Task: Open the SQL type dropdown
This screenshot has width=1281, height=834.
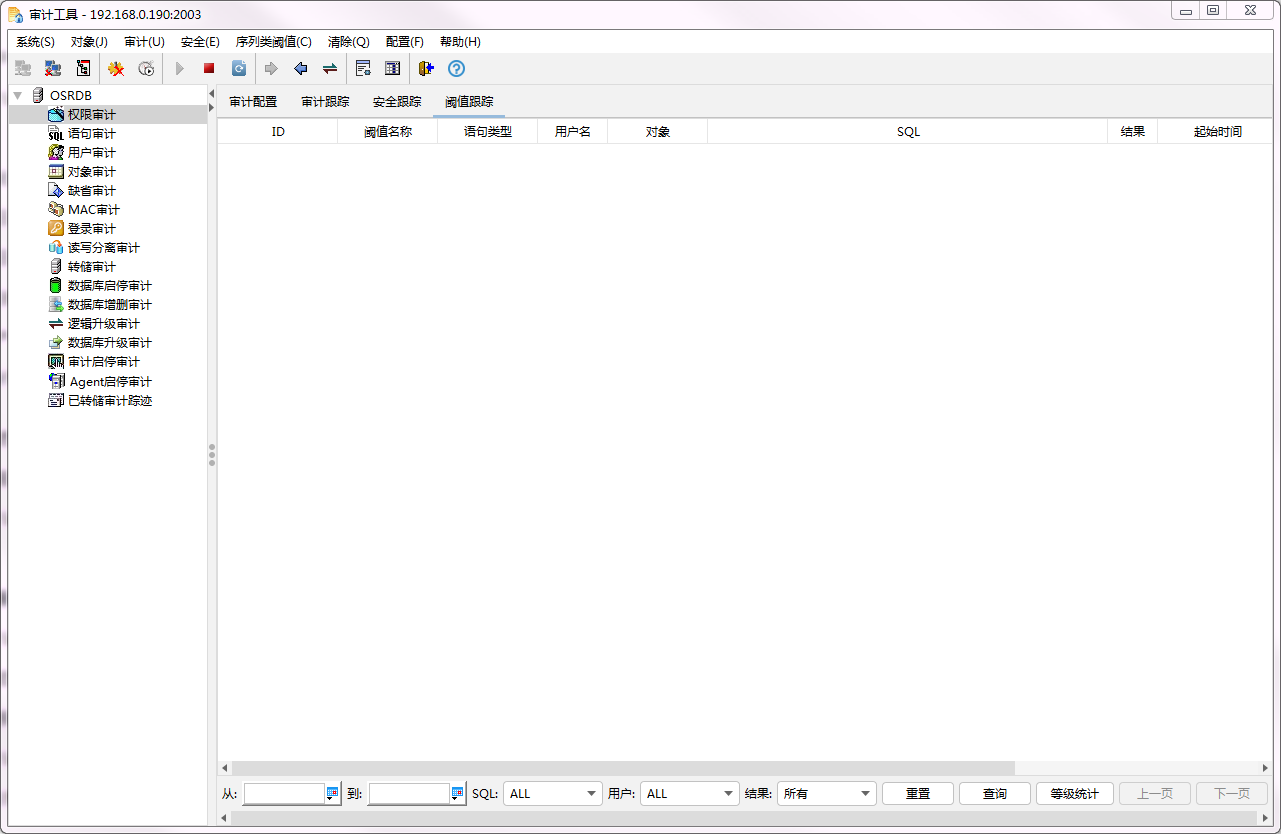Action: [552, 793]
